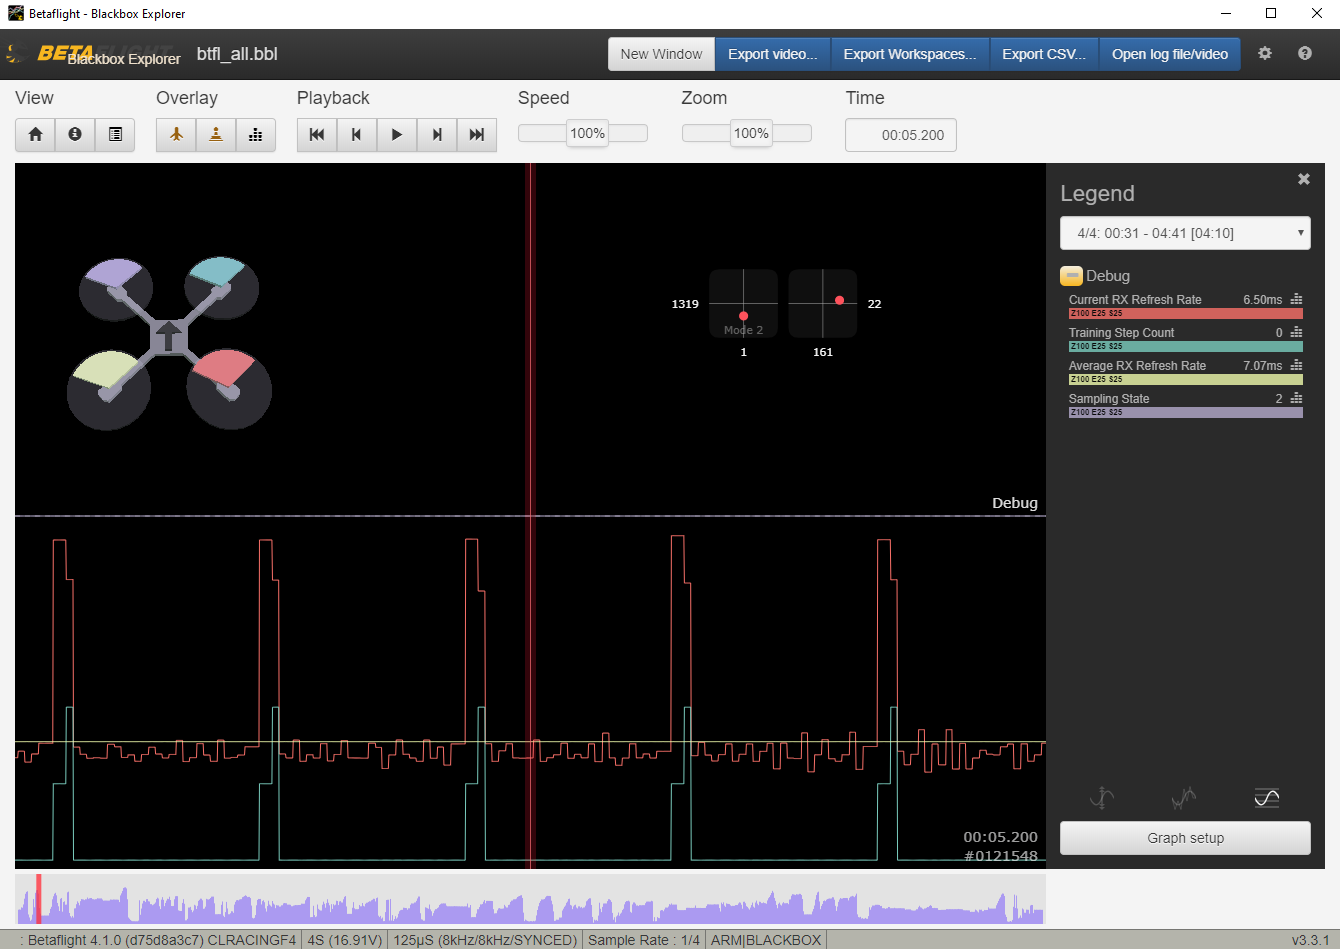Click the Sampling State label
Screen dimensions: 1340x949
[1109, 399]
